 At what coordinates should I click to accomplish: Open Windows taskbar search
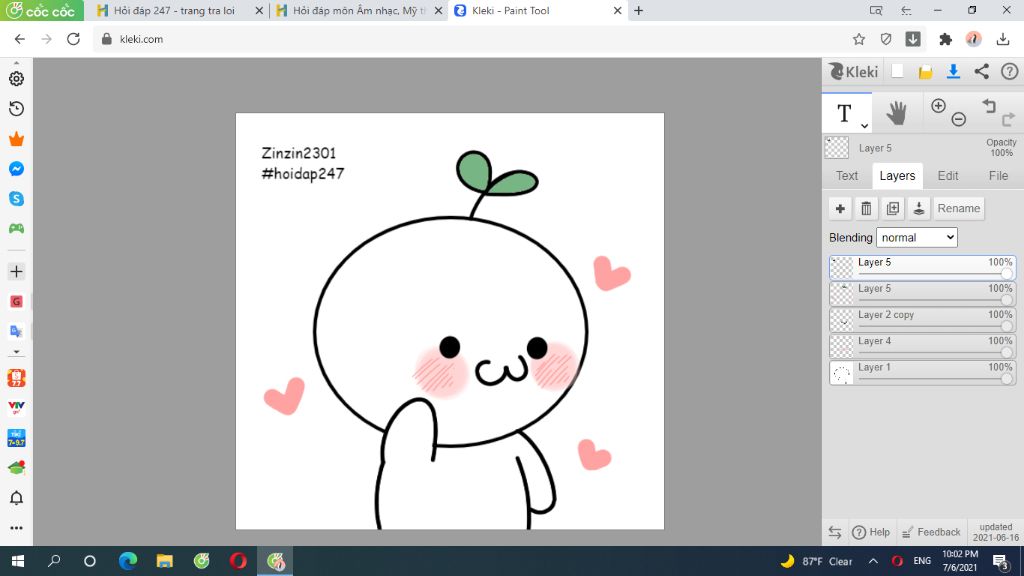point(54,561)
